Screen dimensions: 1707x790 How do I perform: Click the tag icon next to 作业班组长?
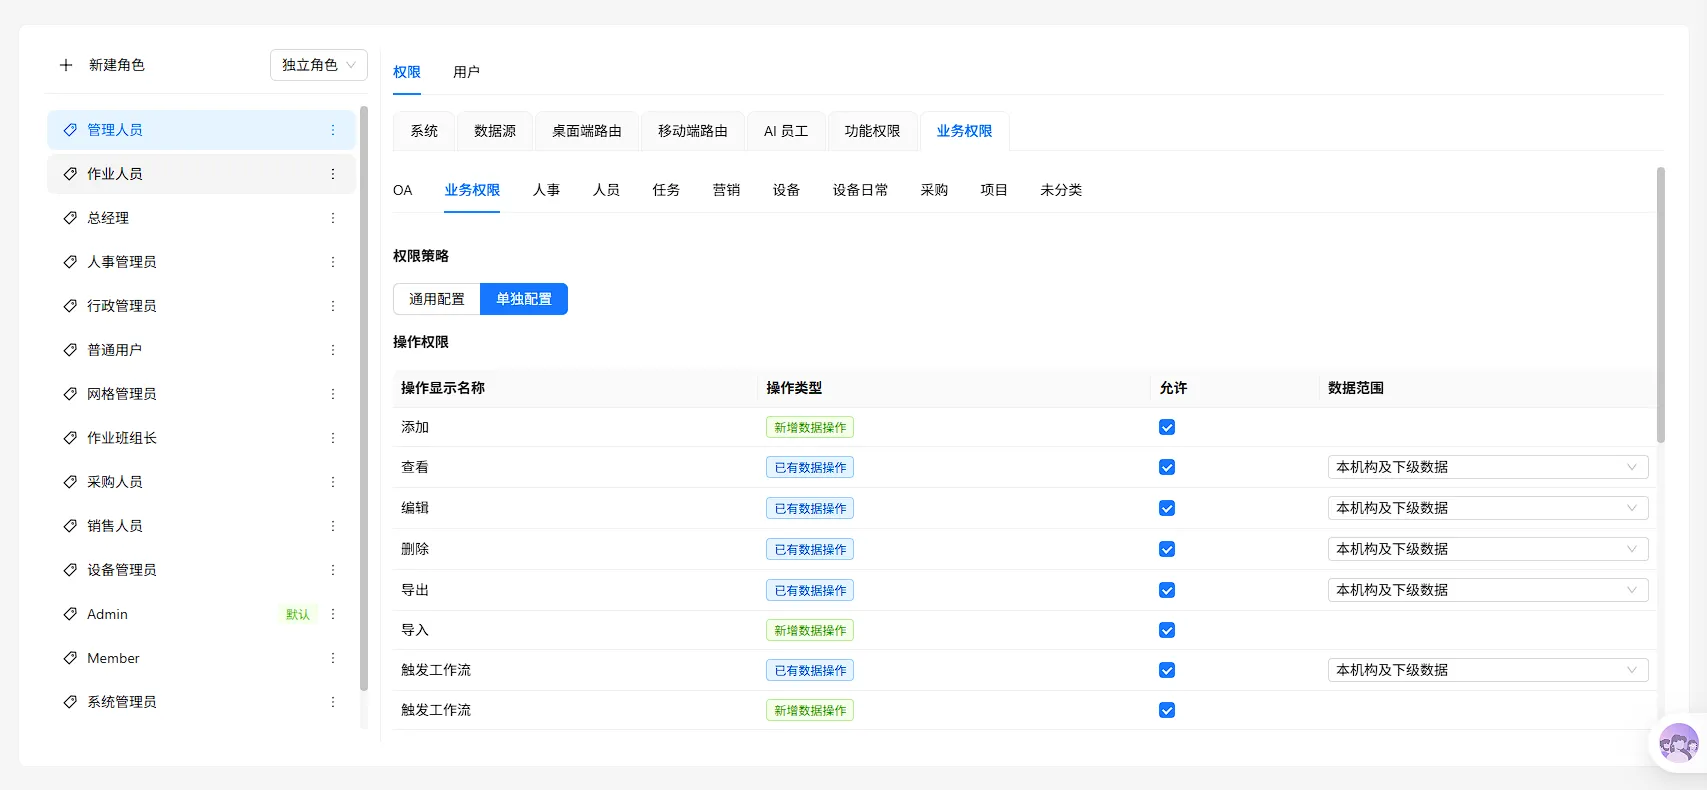pos(70,438)
